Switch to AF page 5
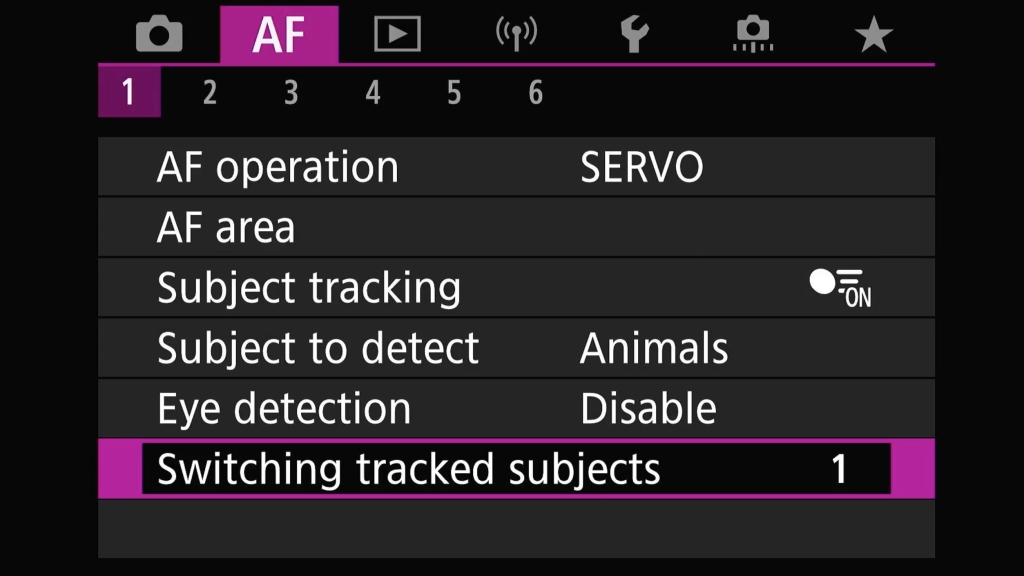Screen dimensions: 1024x576 click(x=454, y=92)
